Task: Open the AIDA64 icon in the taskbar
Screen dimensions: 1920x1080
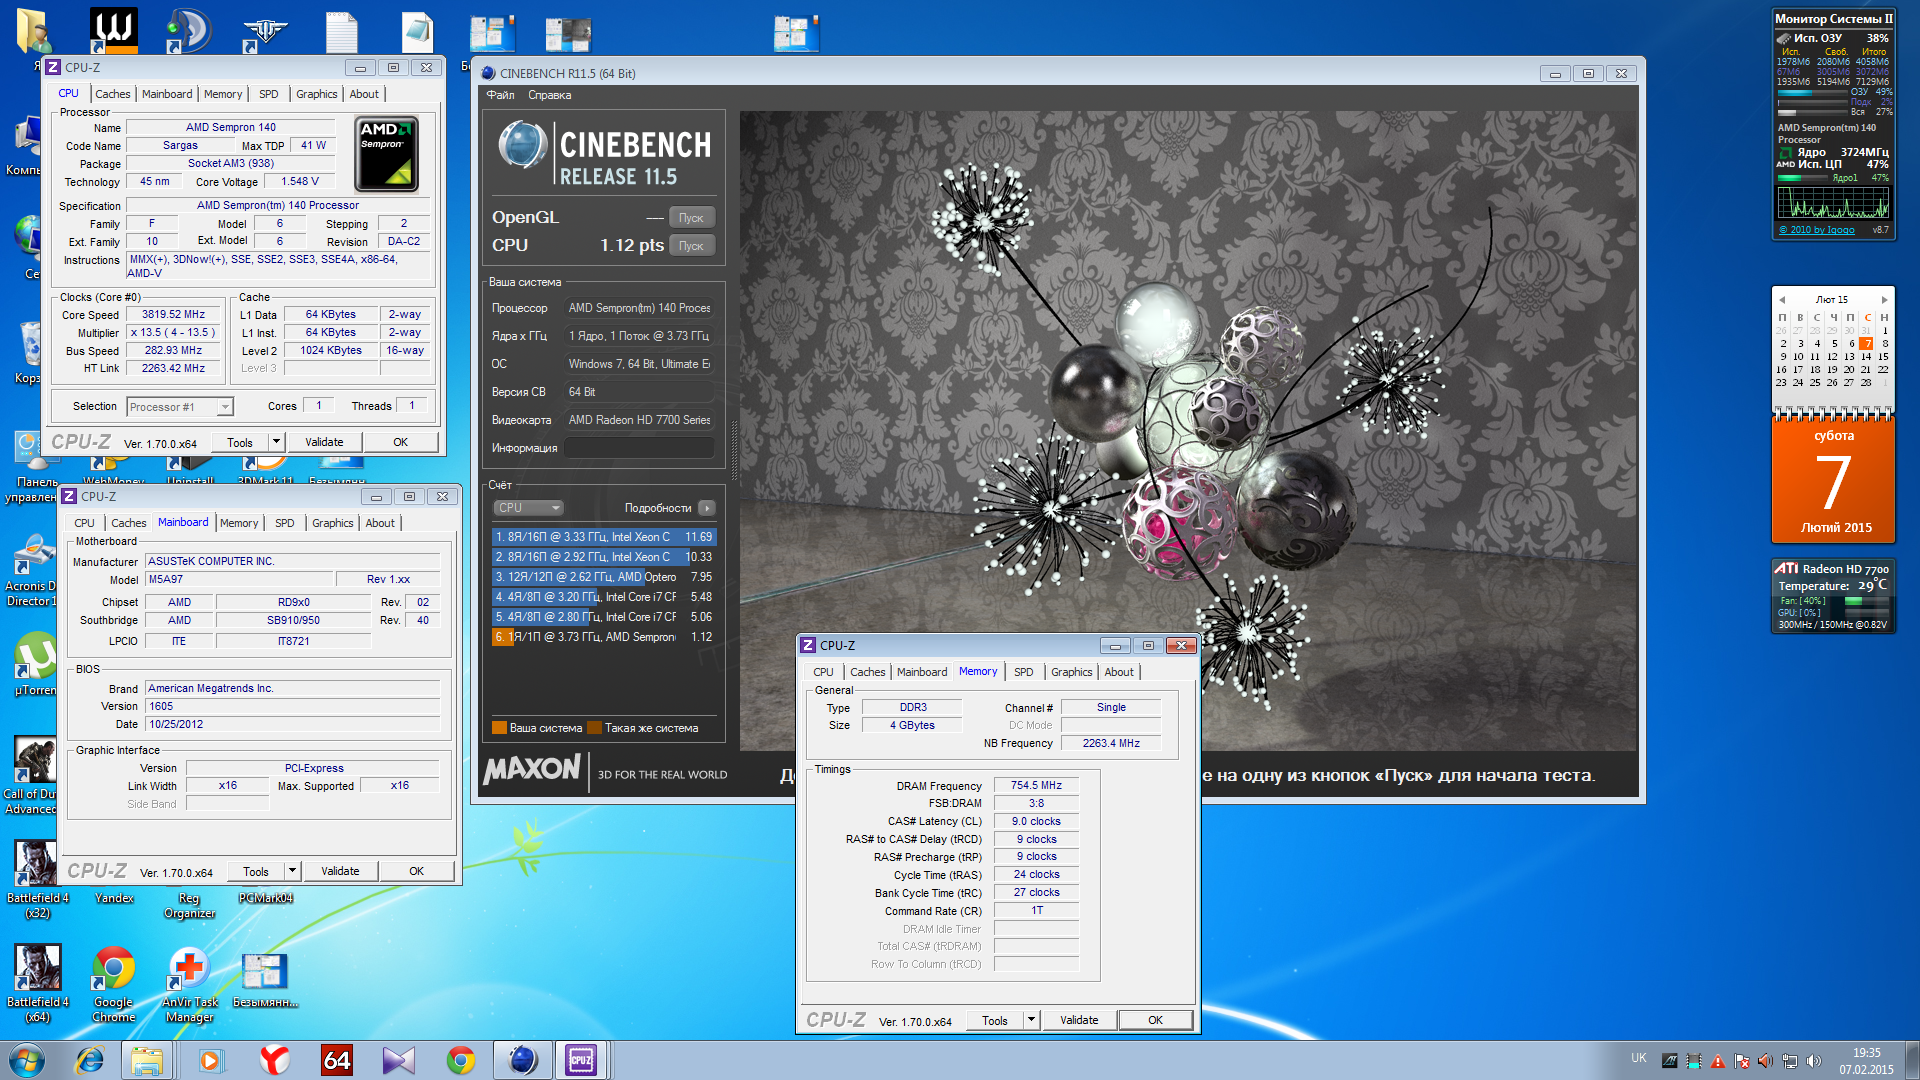Action: (x=336, y=1060)
